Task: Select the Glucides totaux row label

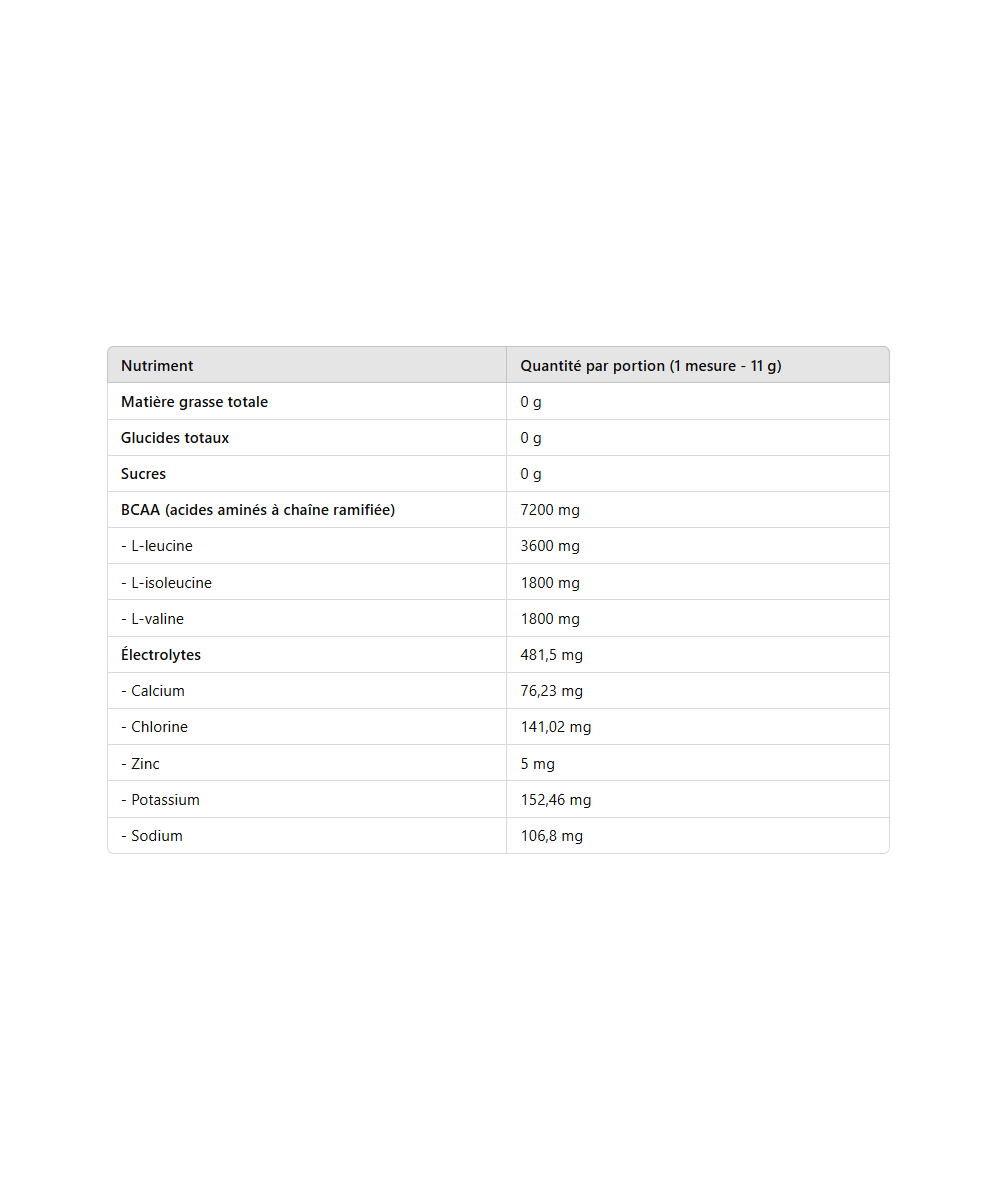Action: click(x=175, y=438)
